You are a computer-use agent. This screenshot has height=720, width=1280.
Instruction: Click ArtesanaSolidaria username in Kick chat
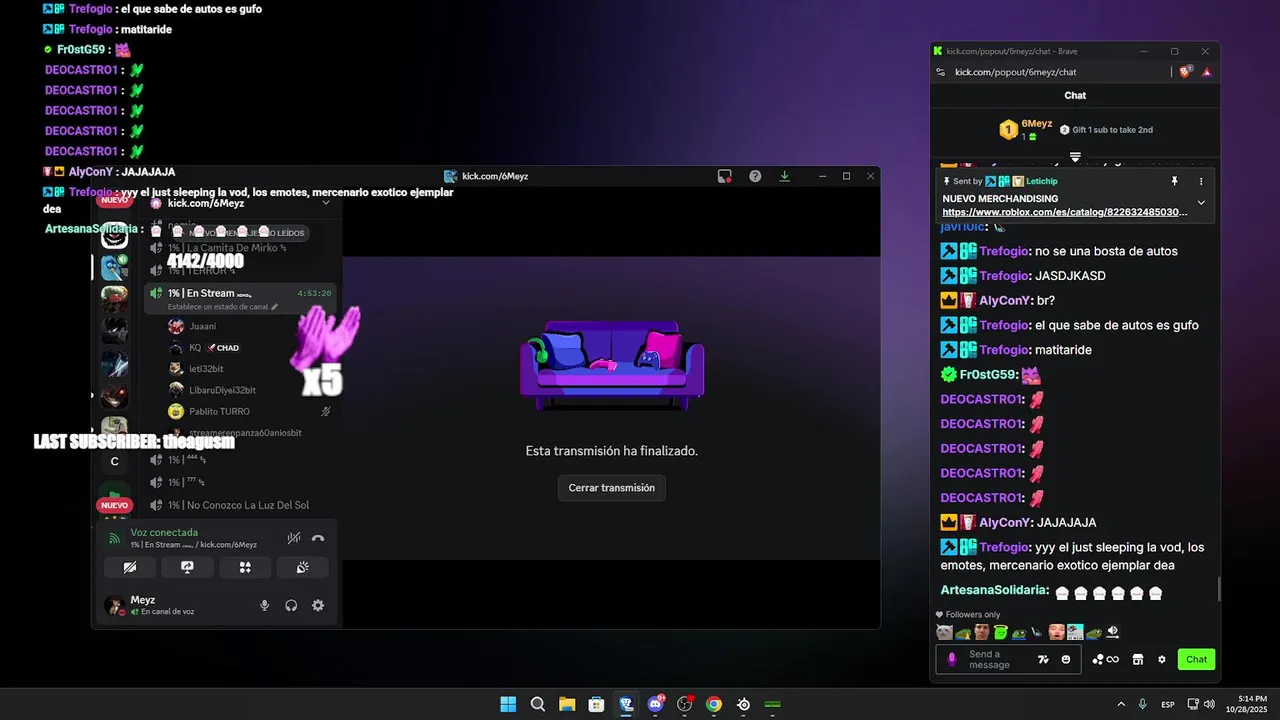point(994,591)
